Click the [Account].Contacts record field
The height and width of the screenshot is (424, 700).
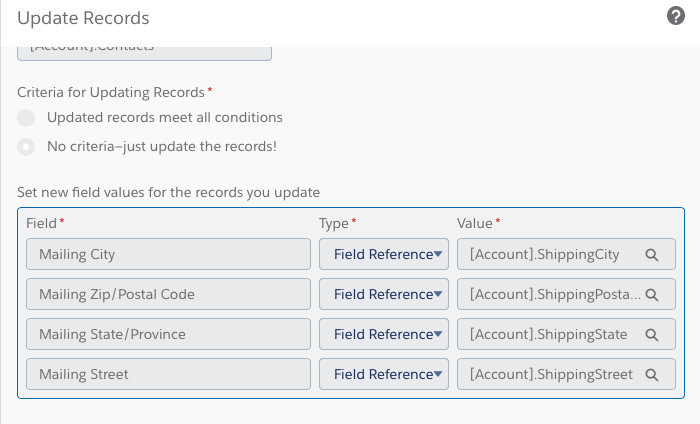[x=144, y=52]
